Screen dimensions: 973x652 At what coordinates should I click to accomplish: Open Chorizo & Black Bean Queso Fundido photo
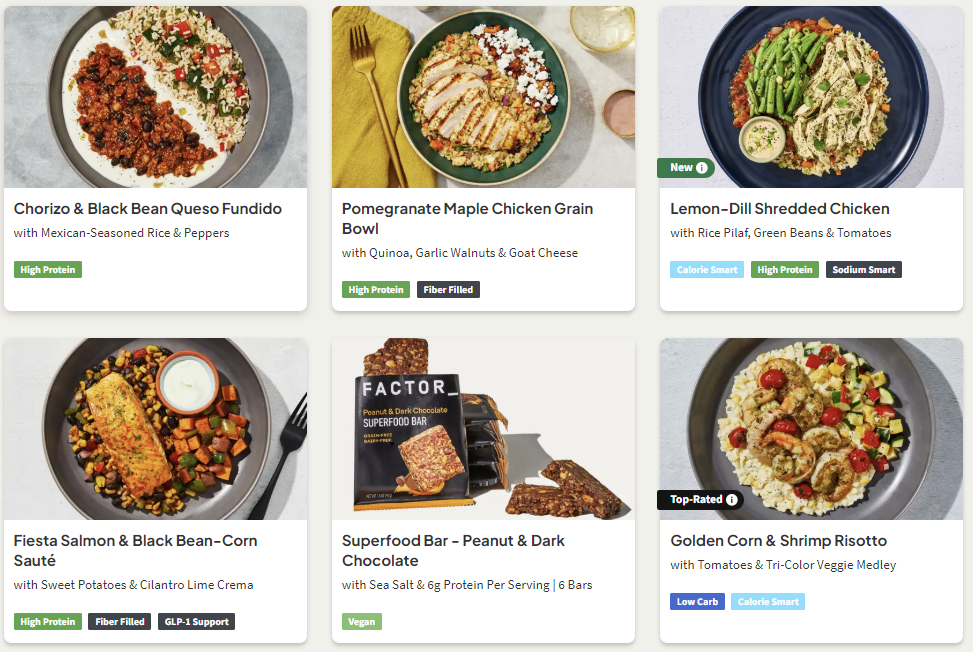155,97
